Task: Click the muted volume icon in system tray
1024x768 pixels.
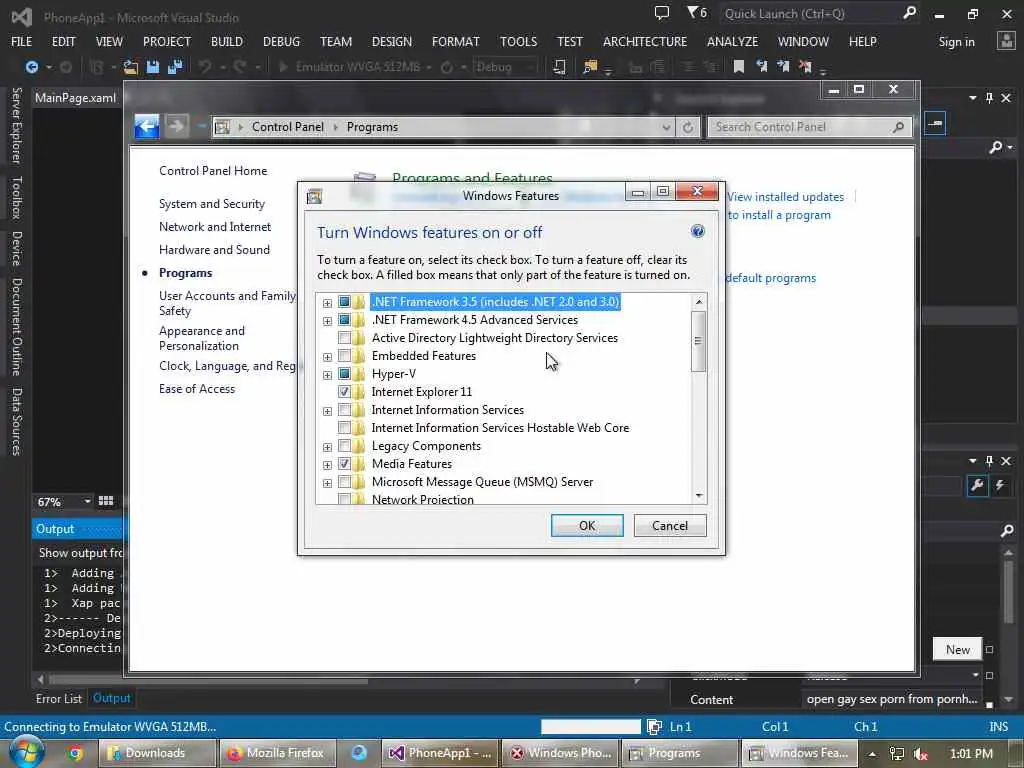Action: click(x=921, y=754)
